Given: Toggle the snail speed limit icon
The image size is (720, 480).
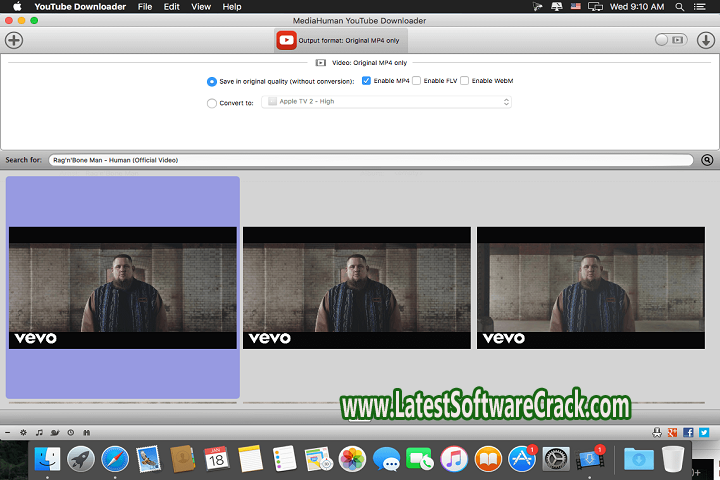Looking at the screenshot, I should coord(55,432).
